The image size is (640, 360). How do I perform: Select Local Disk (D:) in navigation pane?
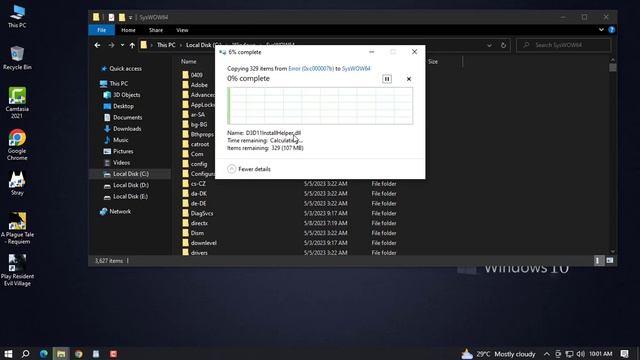point(126,185)
